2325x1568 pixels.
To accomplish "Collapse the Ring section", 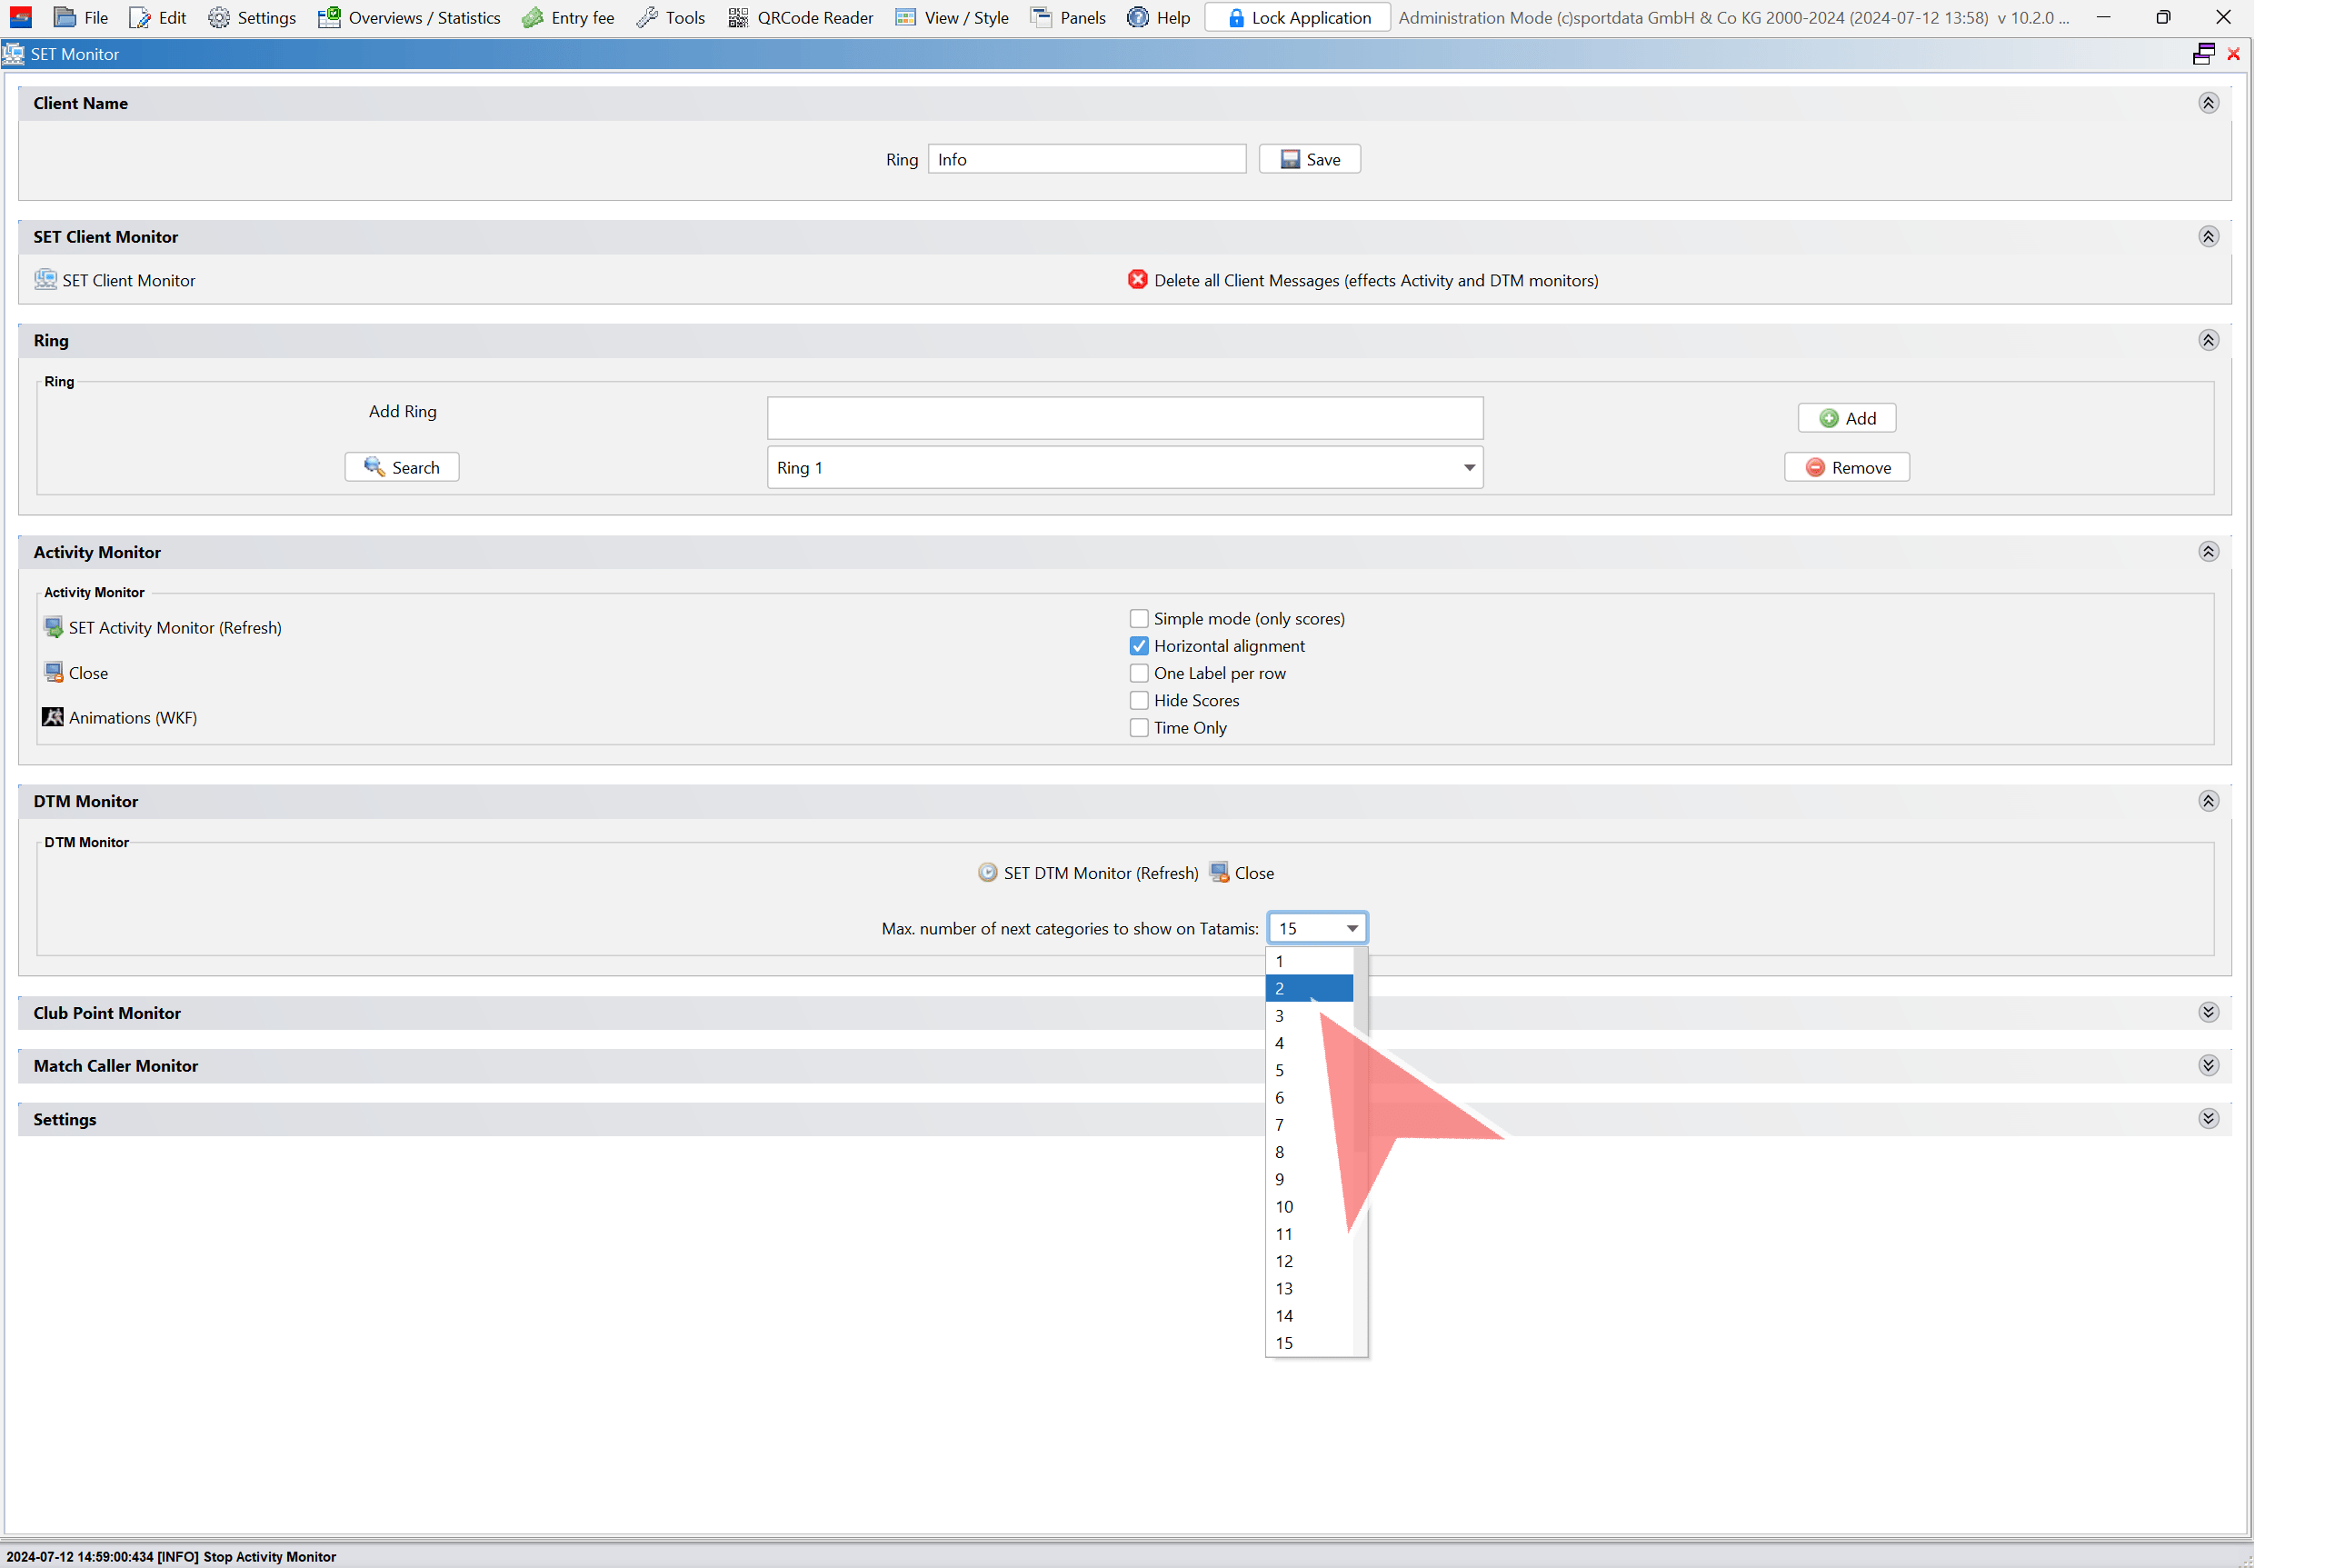I will point(2207,340).
